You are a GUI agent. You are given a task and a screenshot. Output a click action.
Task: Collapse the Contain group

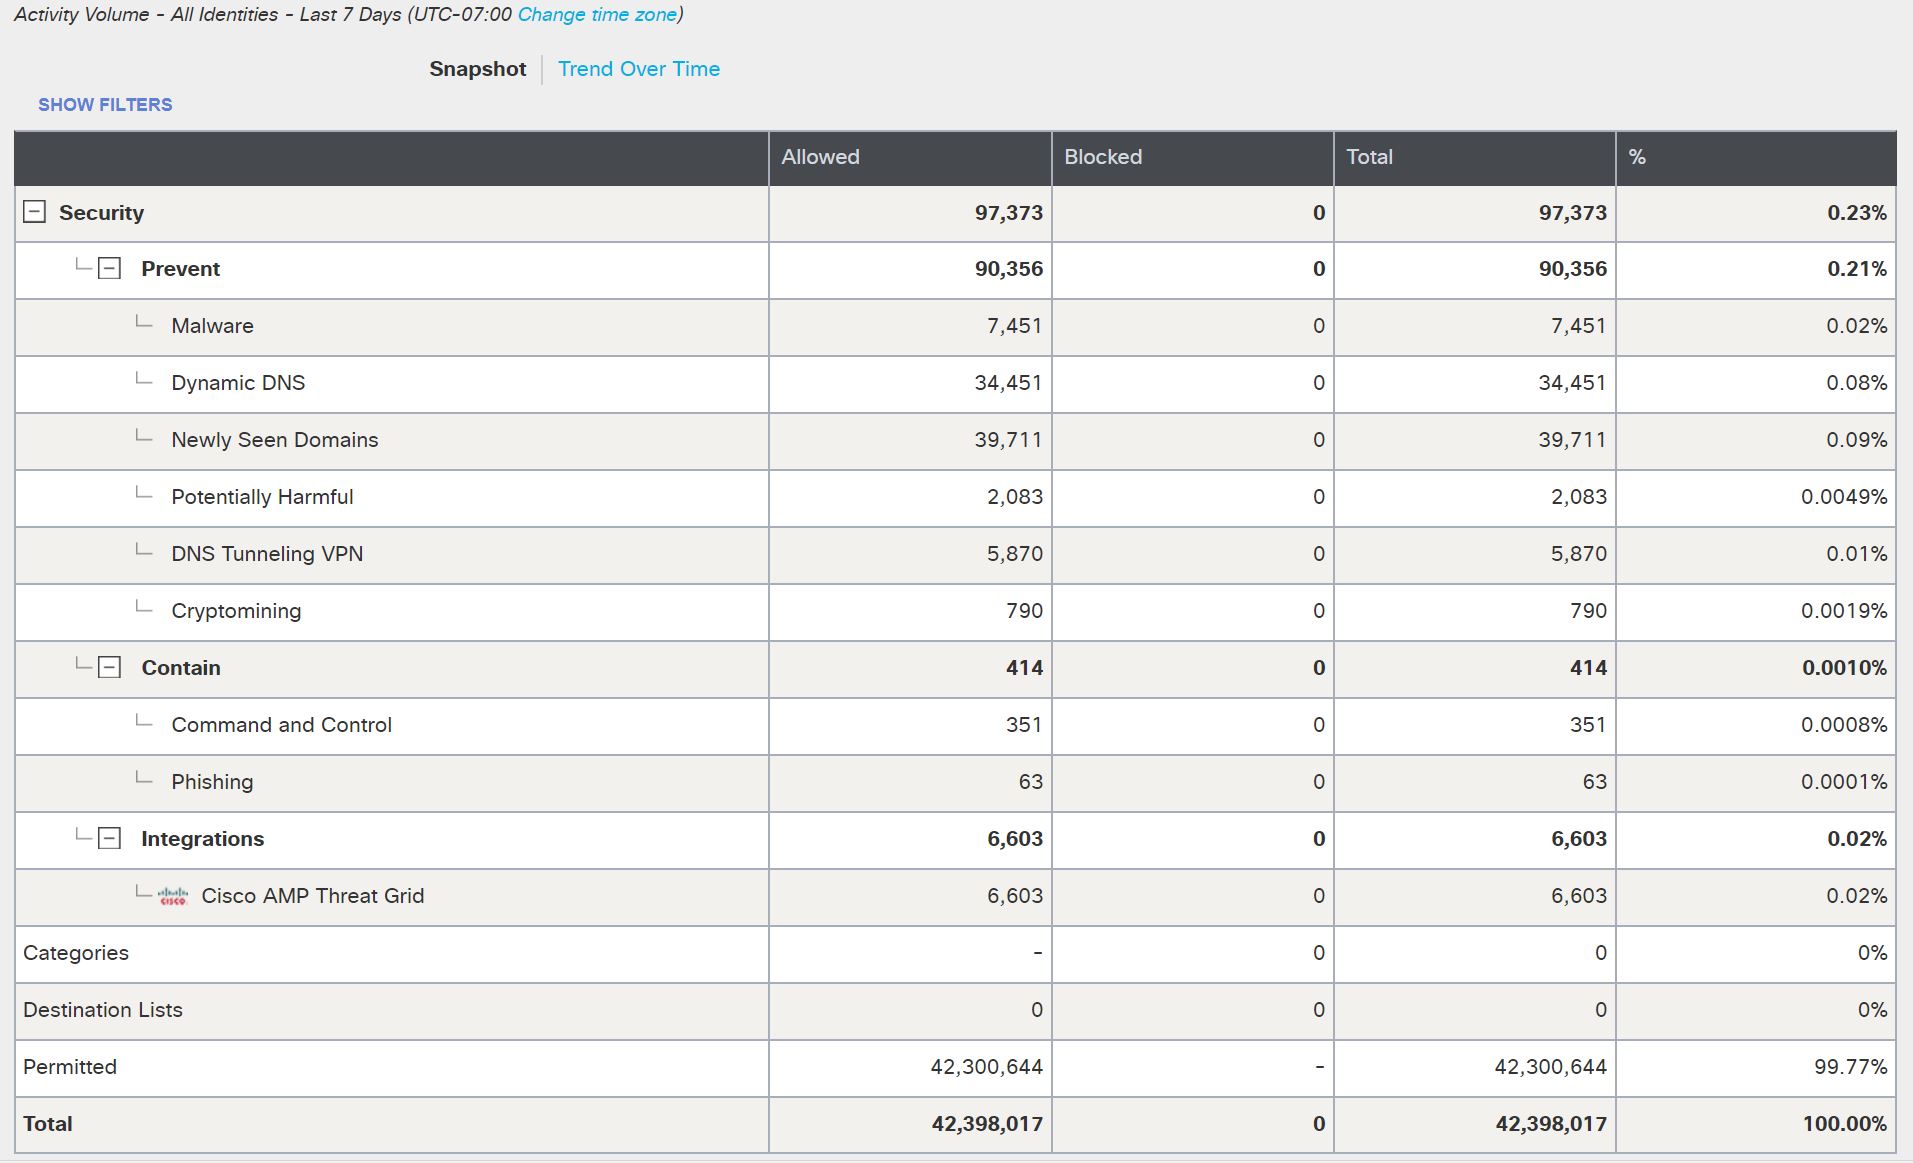click(x=110, y=668)
